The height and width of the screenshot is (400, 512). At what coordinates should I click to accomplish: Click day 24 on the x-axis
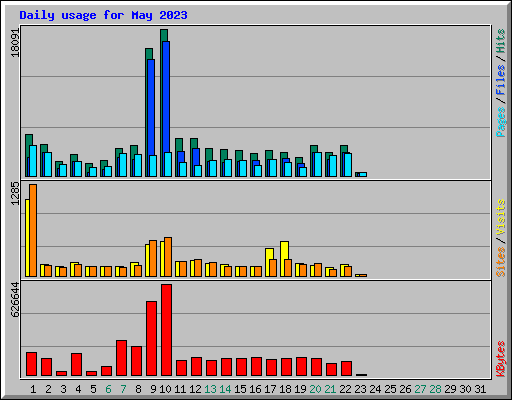pyautogui.click(x=375, y=389)
